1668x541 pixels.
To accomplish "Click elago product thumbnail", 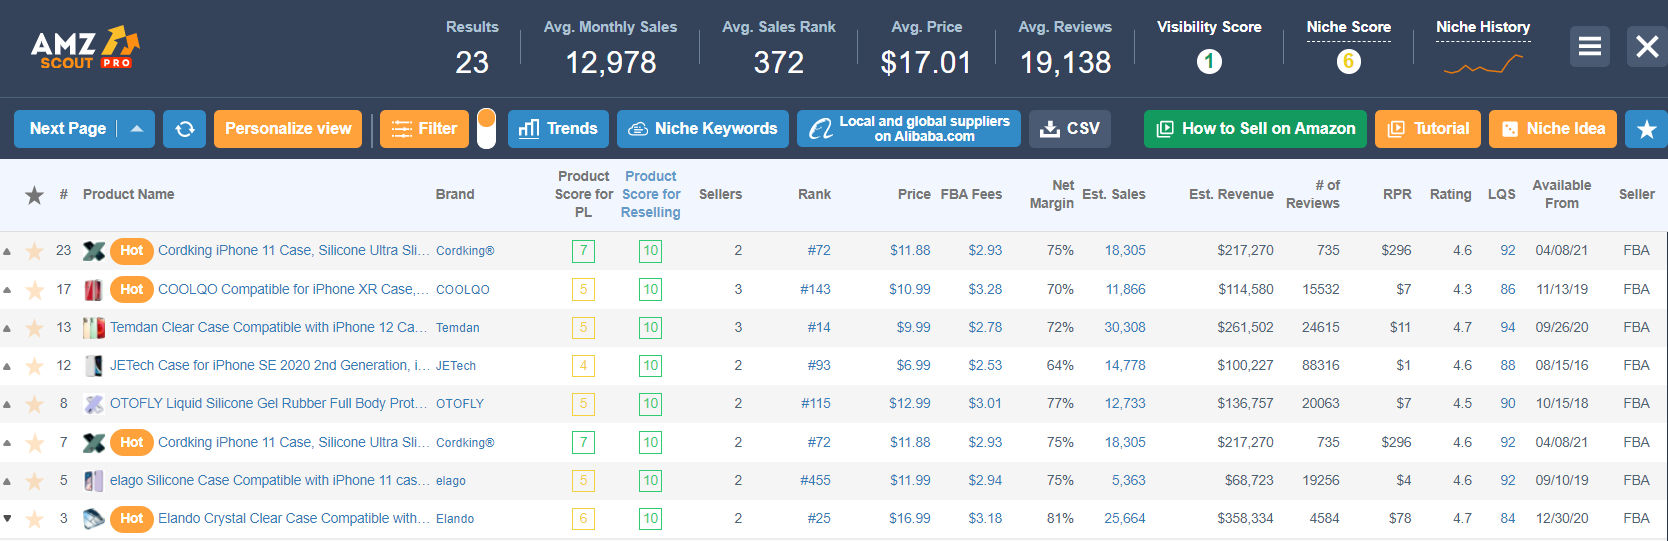I will tap(94, 481).
